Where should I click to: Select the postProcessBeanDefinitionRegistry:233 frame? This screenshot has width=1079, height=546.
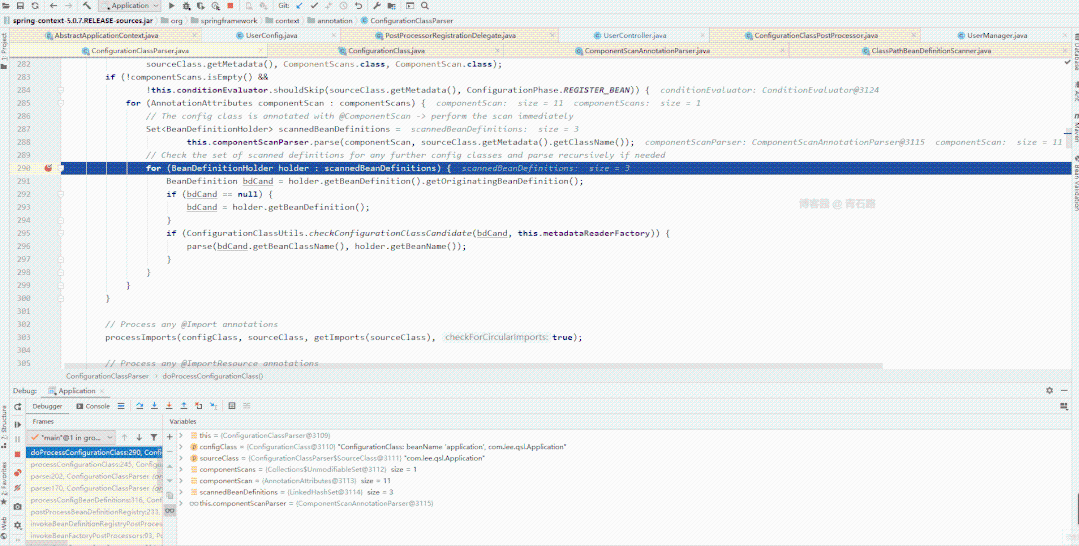(94, 512)
